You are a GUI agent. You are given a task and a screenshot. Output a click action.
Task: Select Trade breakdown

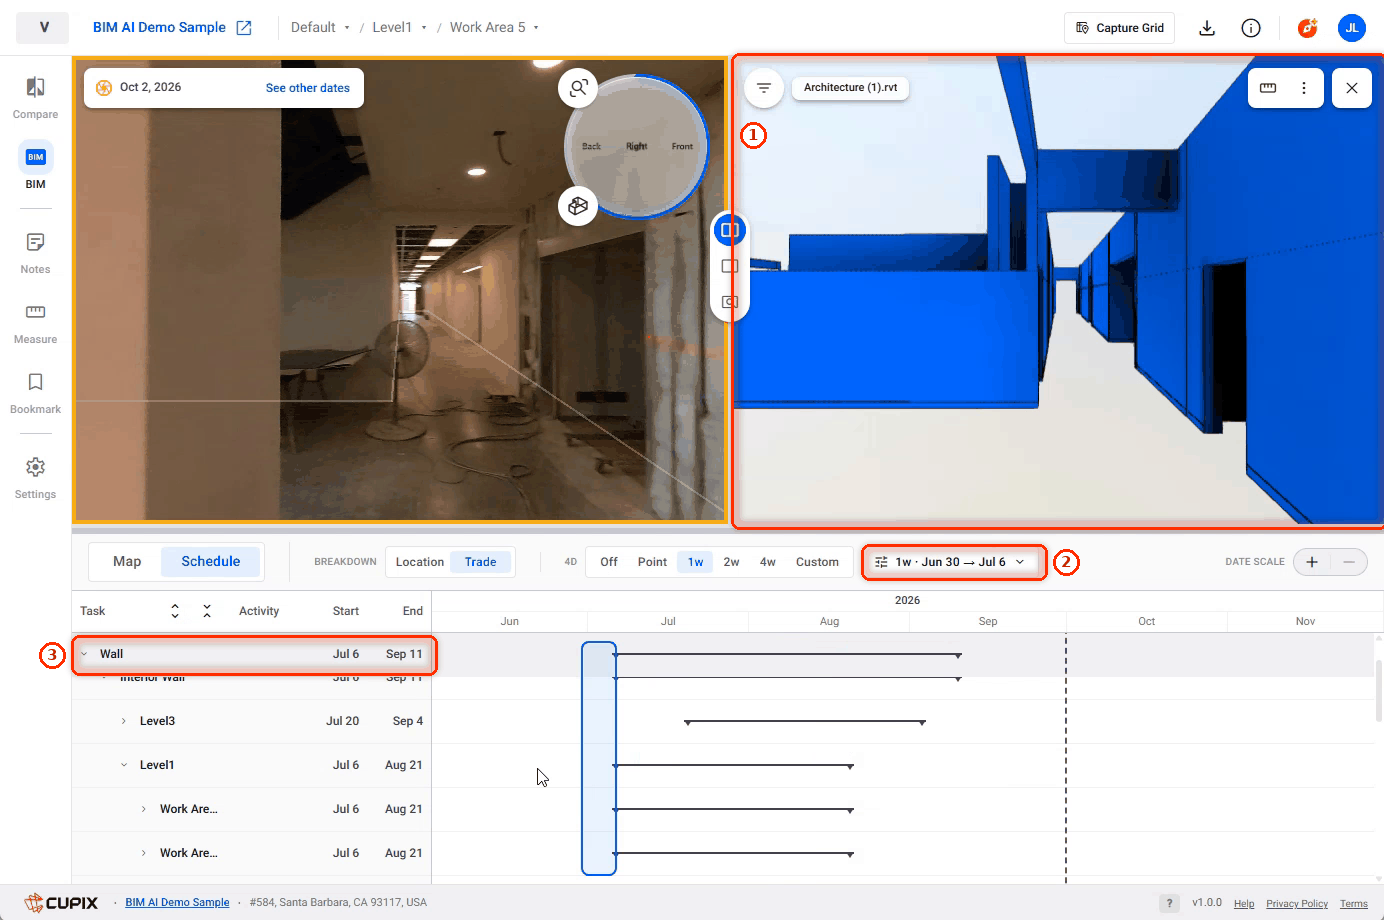[481, 562]
